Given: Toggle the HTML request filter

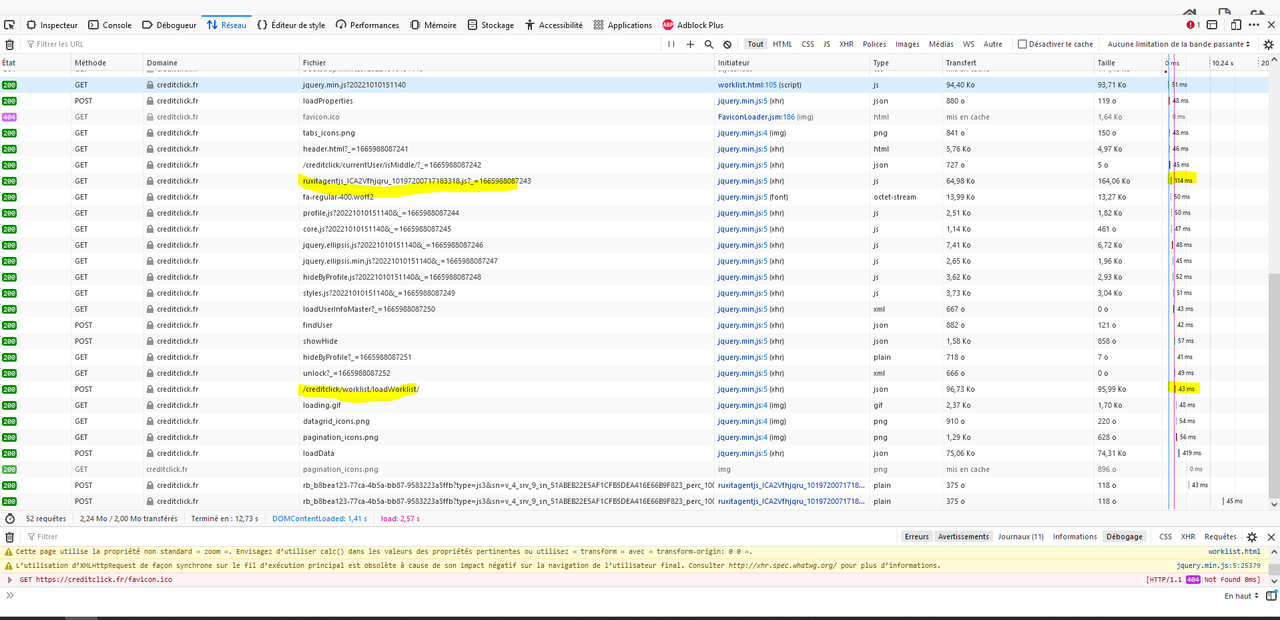Looking at the screenshot, I should 782,44.
